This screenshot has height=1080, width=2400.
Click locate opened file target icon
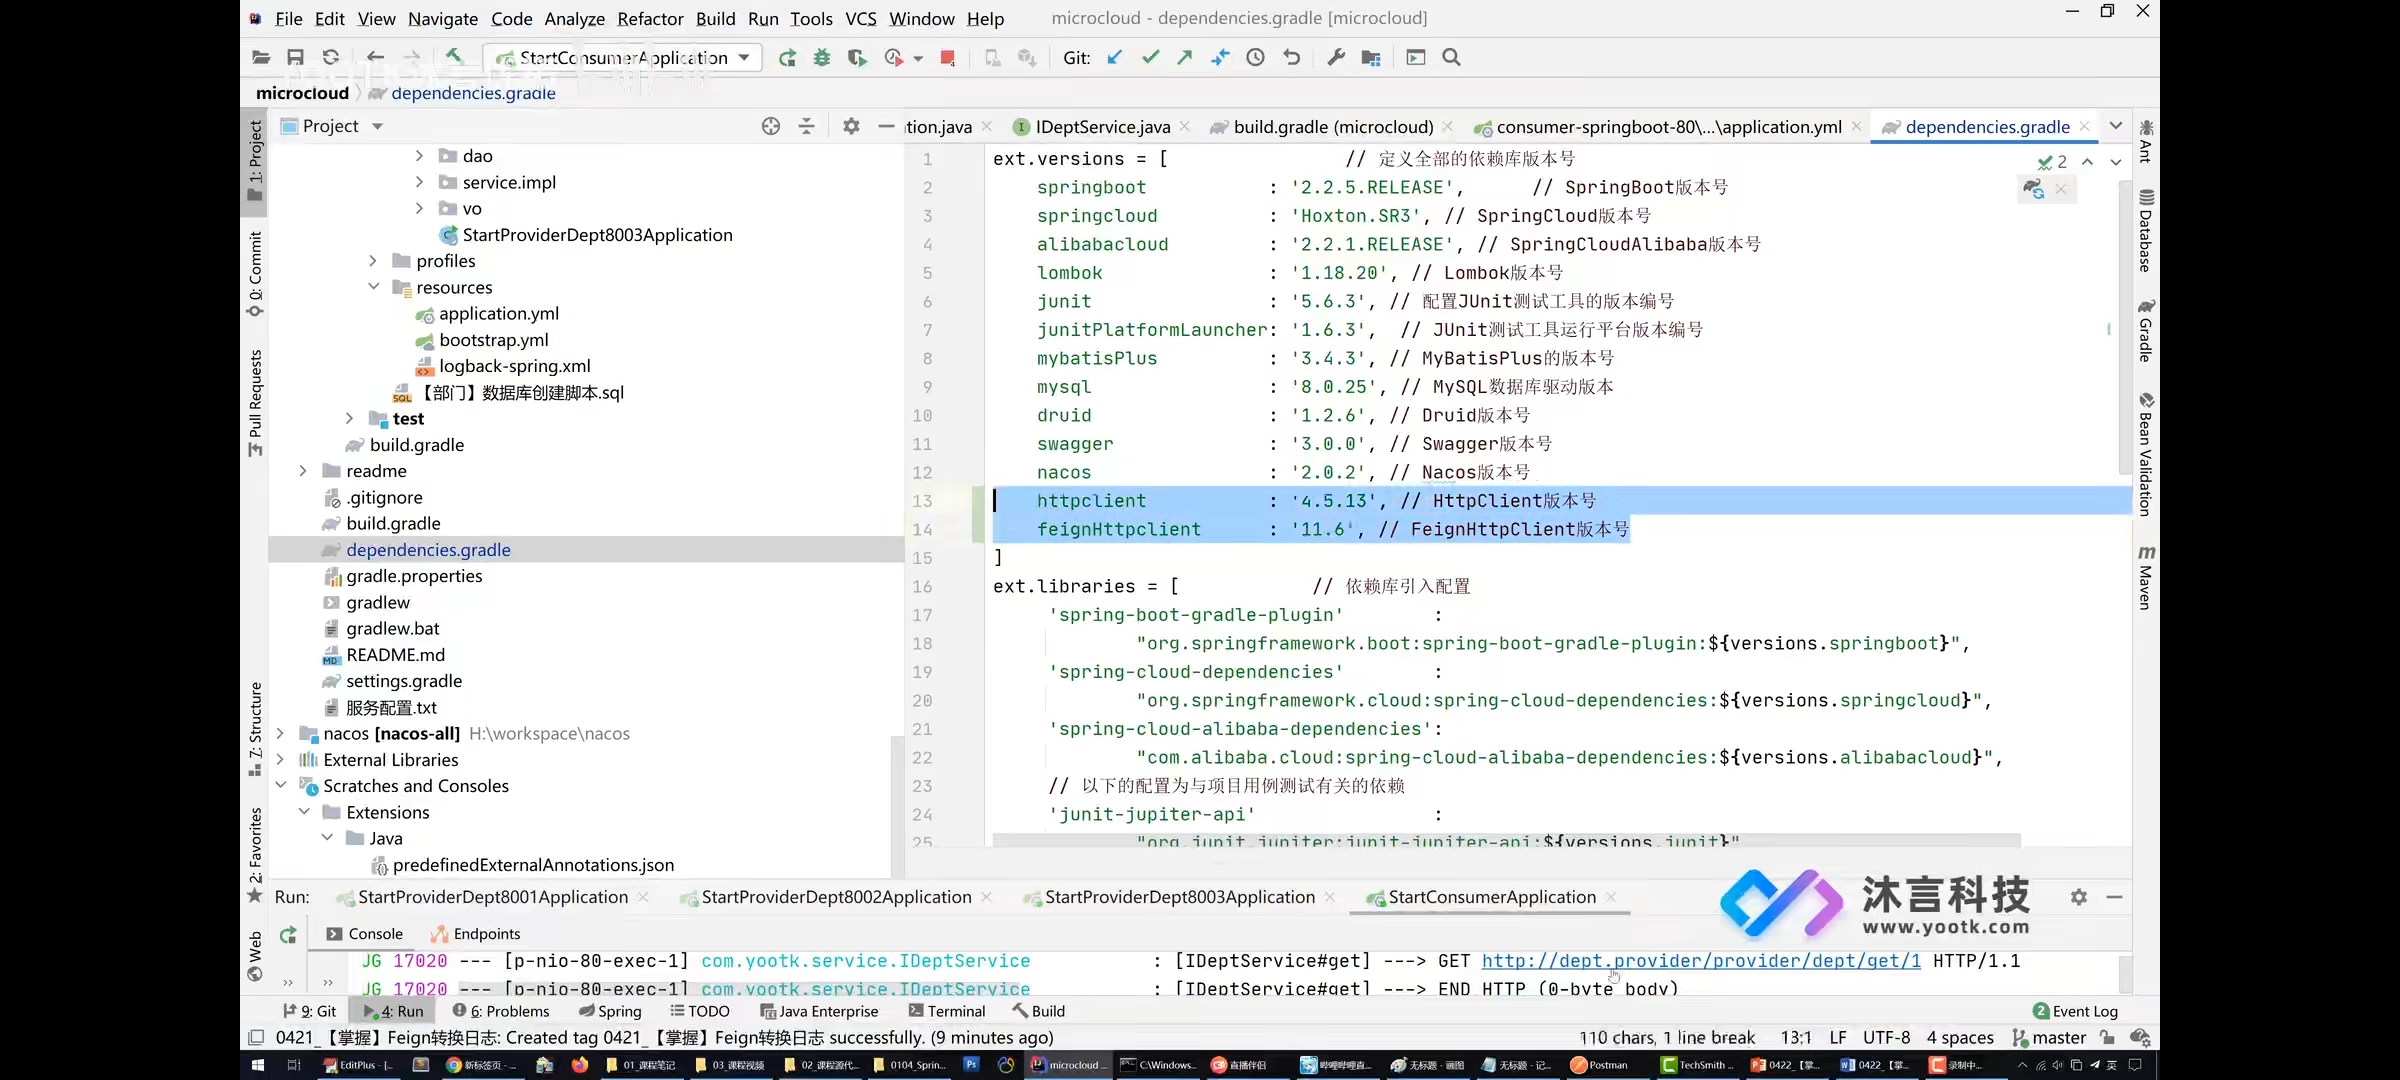(x=771, y=126)
